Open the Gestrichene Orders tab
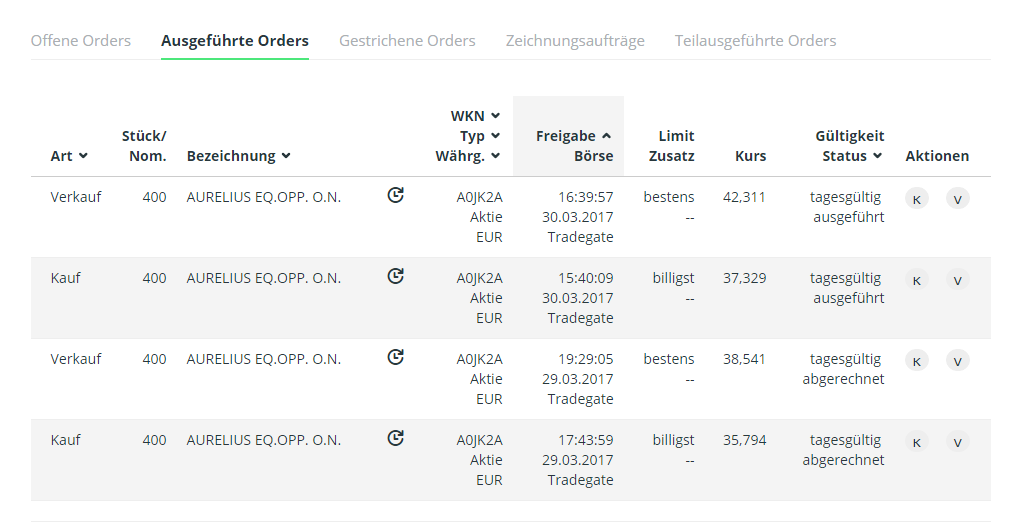Screen dimensions: 1032x531 407,41
